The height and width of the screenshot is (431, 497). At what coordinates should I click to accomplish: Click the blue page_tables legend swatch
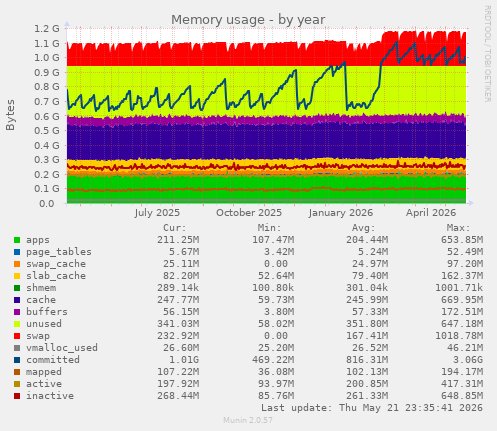click(17, 252)
